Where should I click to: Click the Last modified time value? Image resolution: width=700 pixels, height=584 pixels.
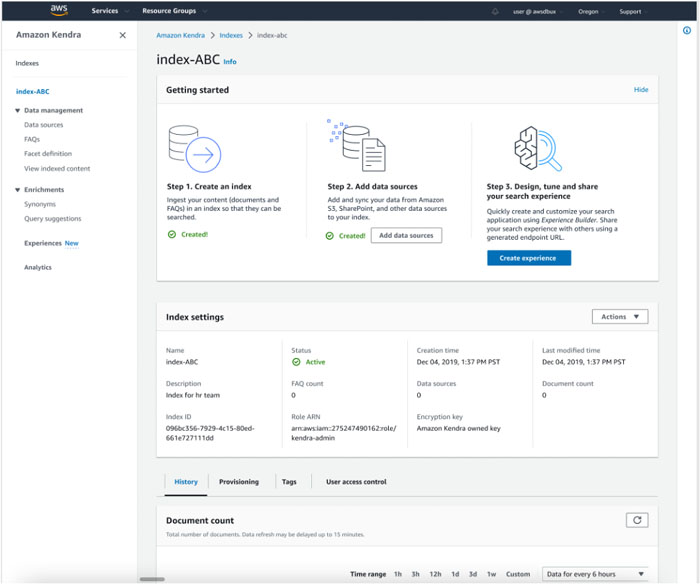[583, 362]
